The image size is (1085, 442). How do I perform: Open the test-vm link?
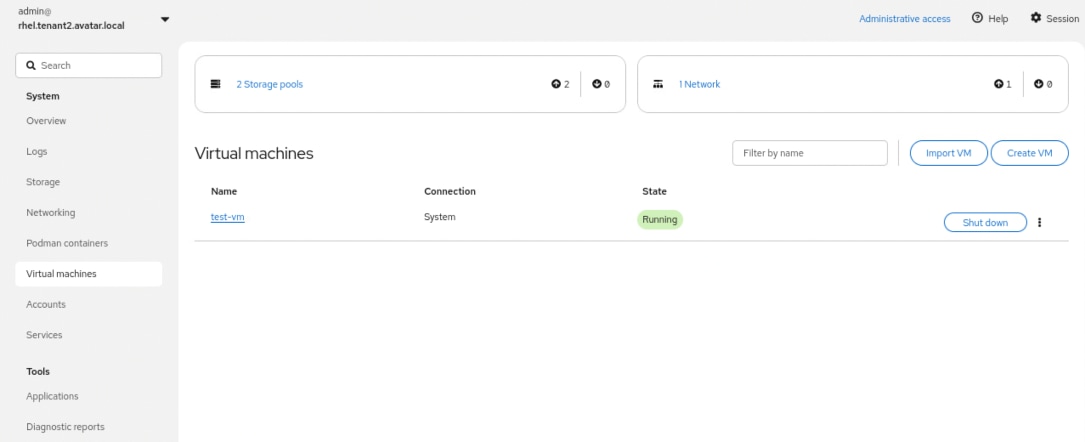228,217
